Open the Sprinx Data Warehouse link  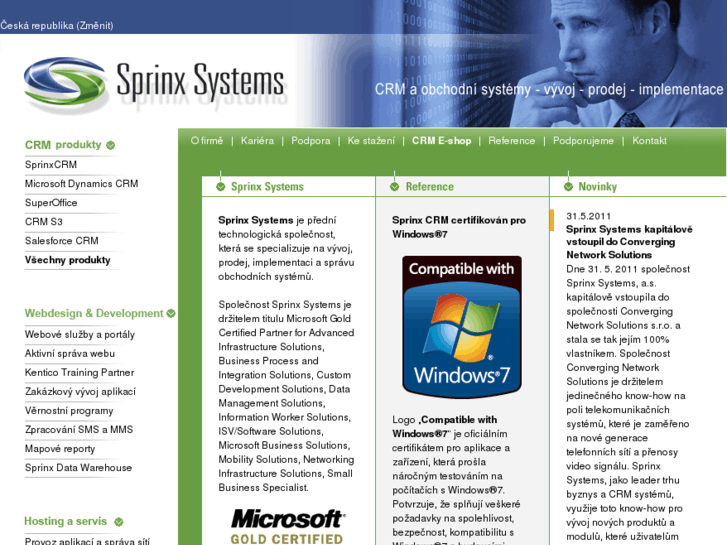click(78, 468)
